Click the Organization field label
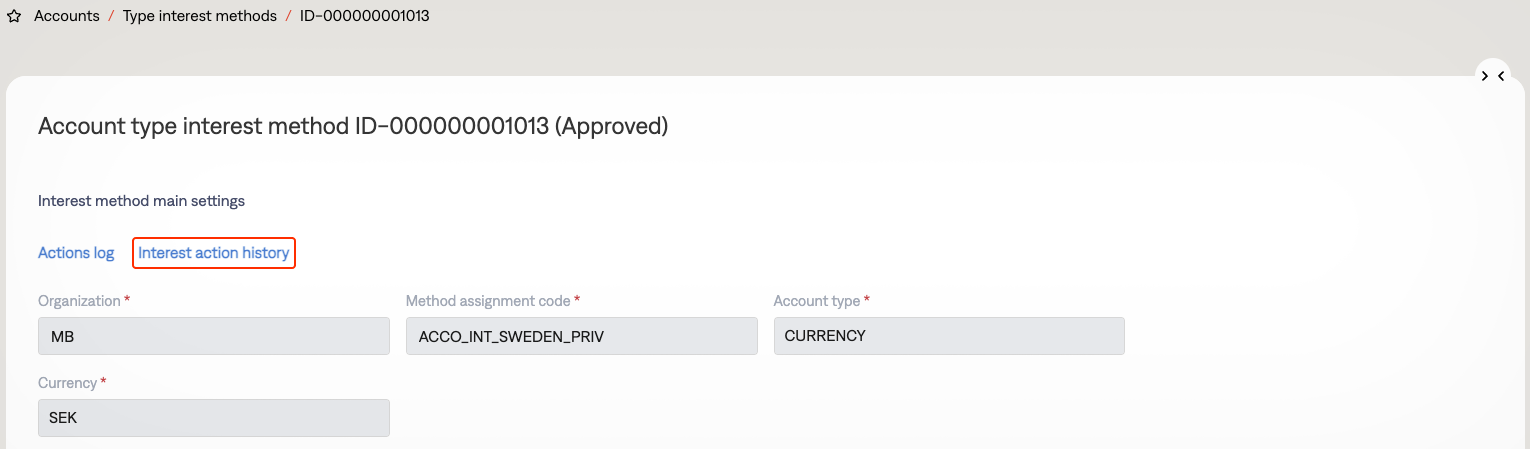 tap(78, 301)
